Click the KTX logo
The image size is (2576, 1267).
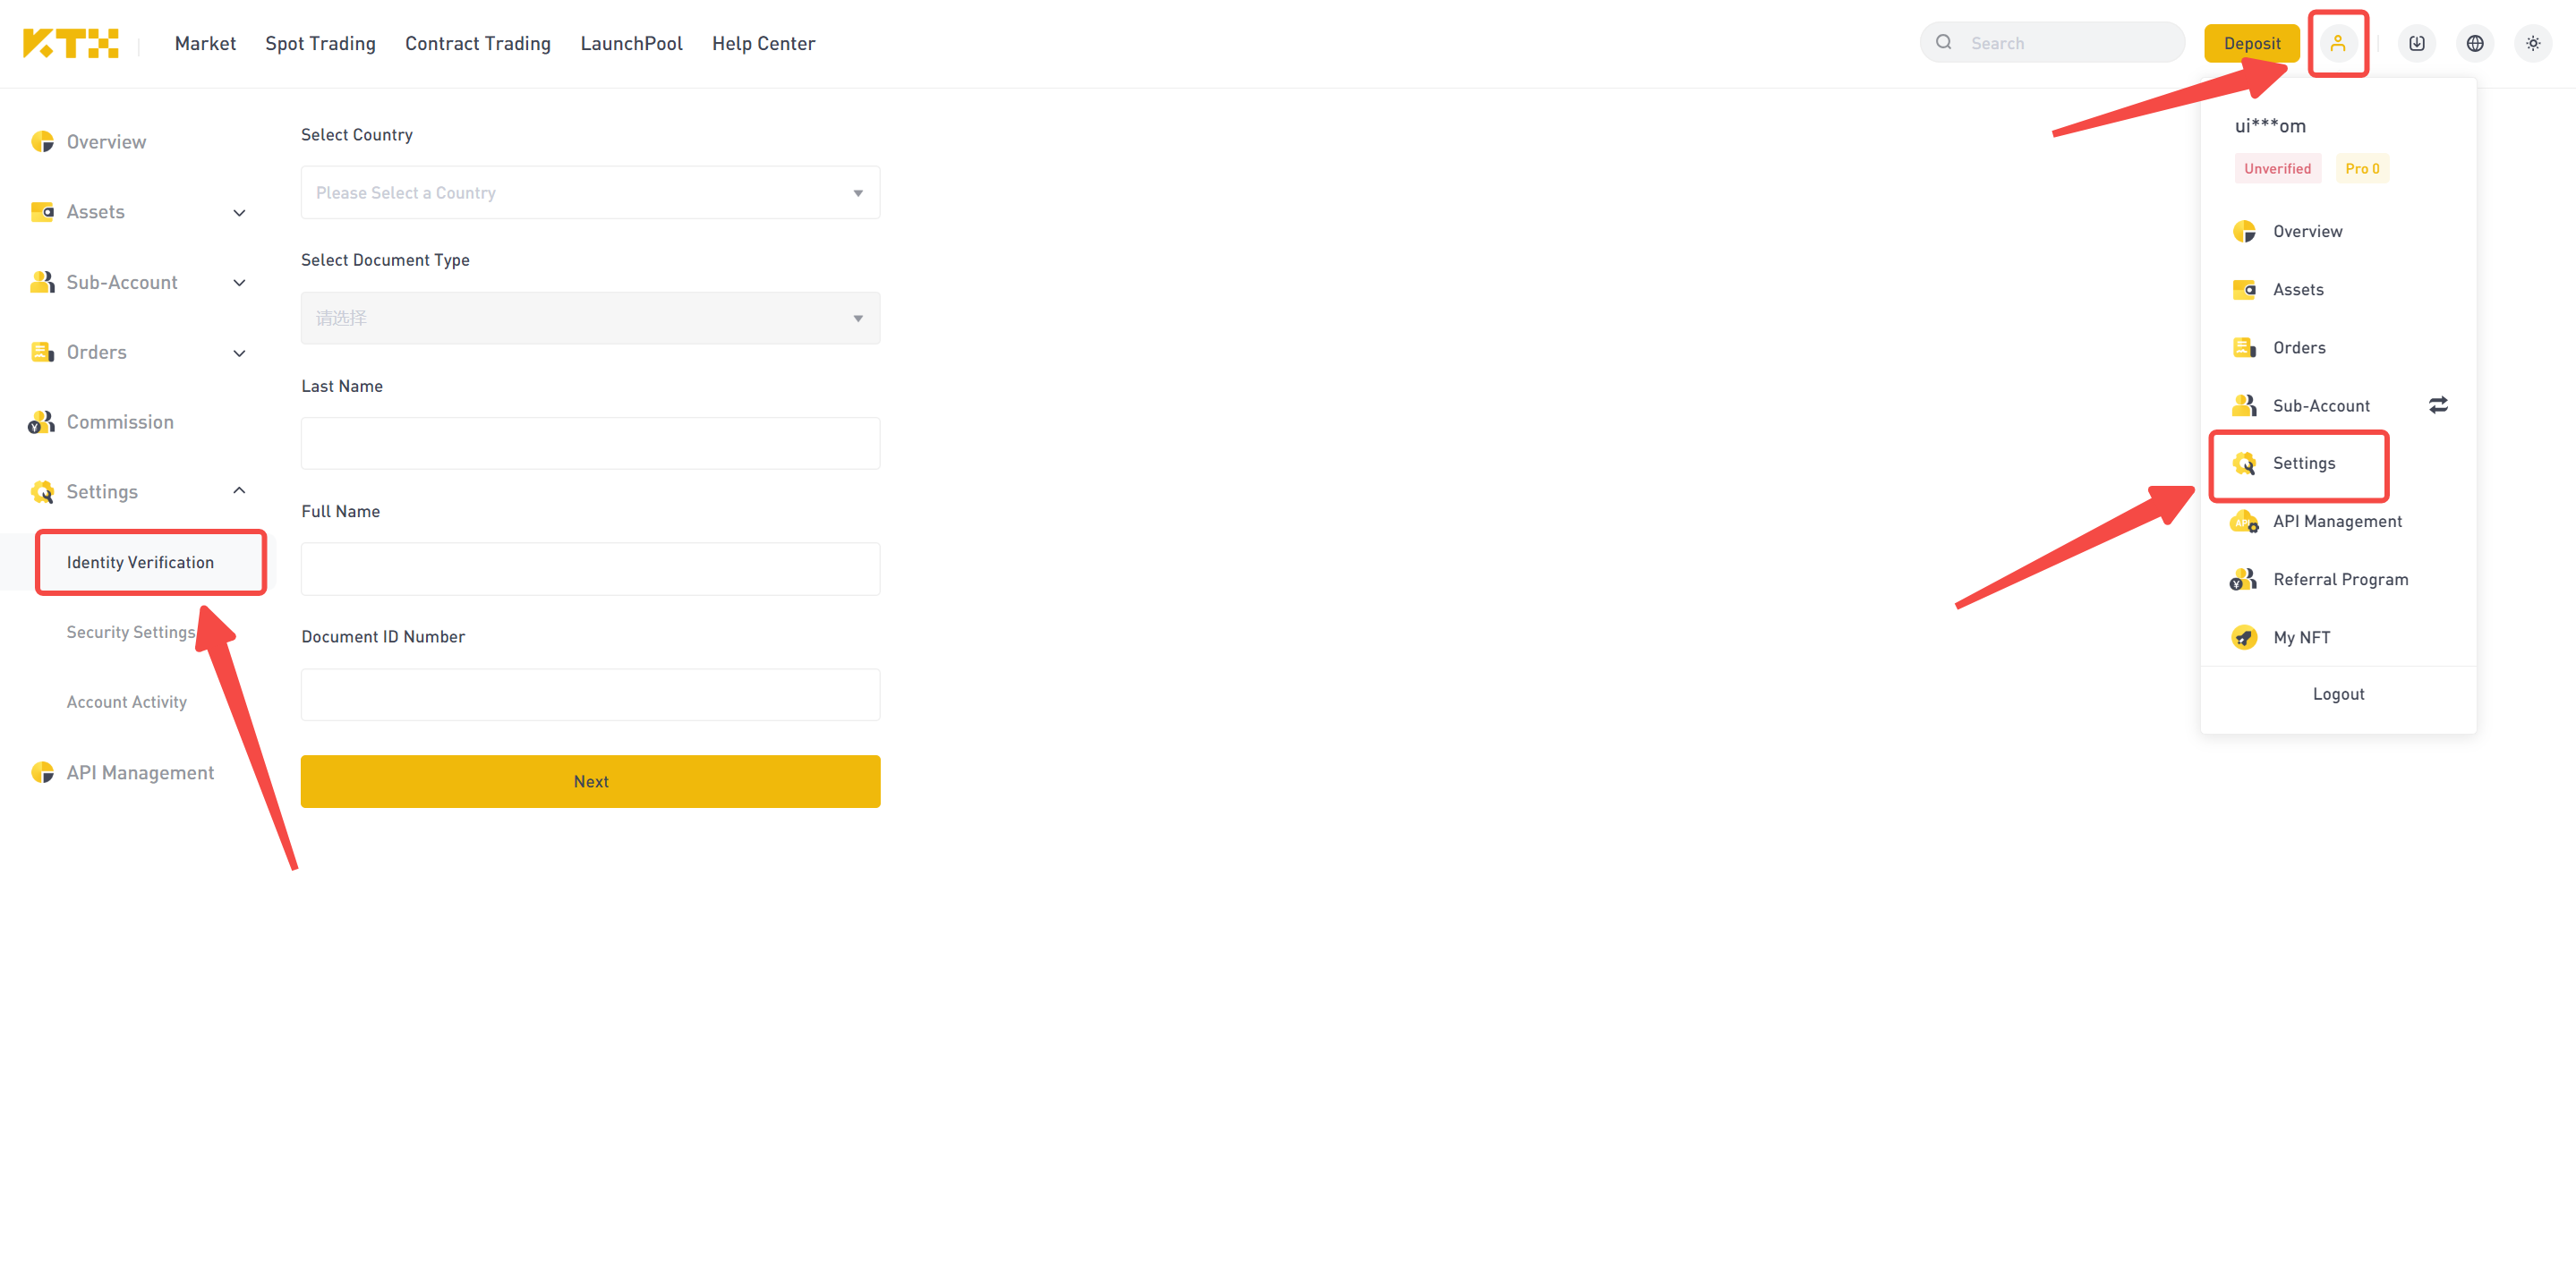[70, 43]
